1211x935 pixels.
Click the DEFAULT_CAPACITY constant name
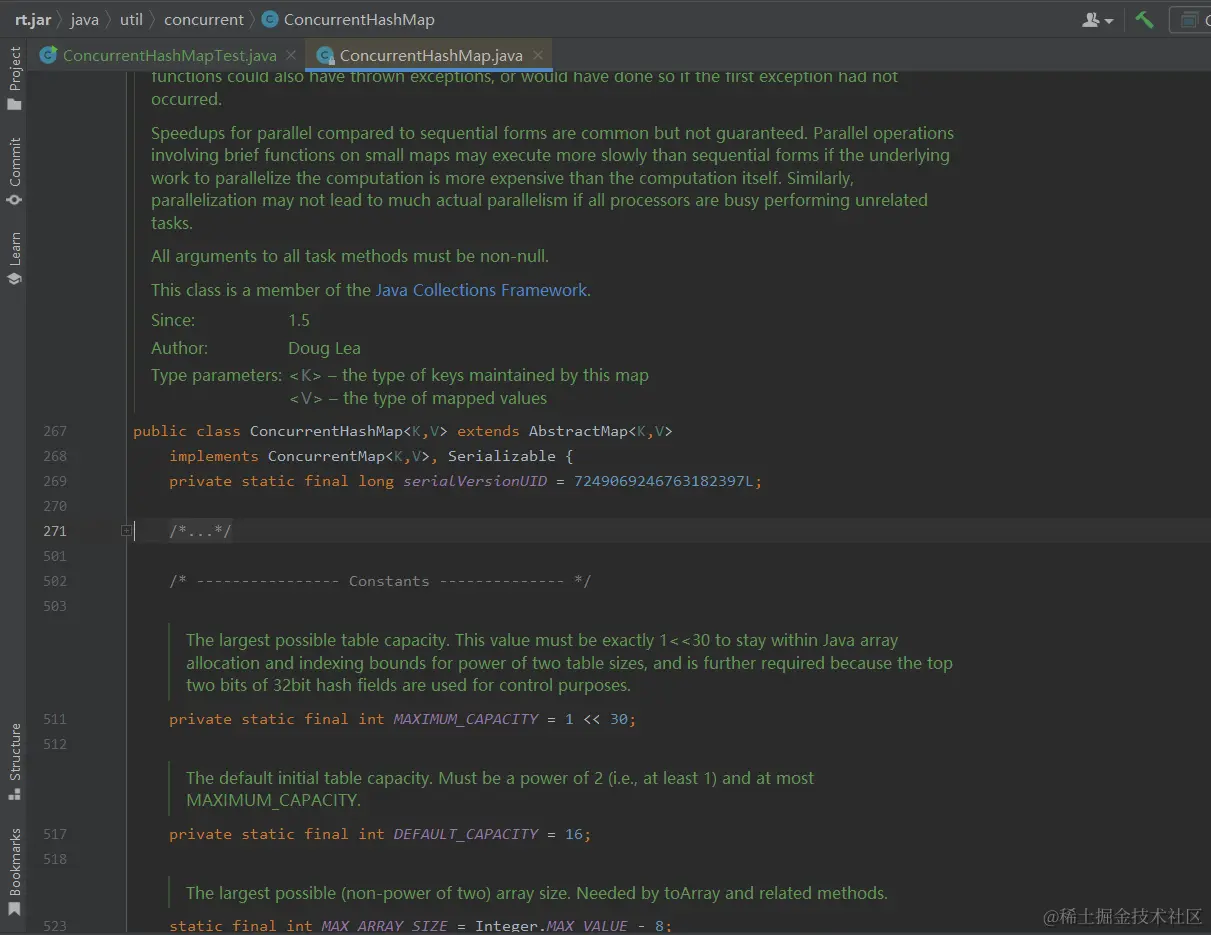tap(466, 834)
